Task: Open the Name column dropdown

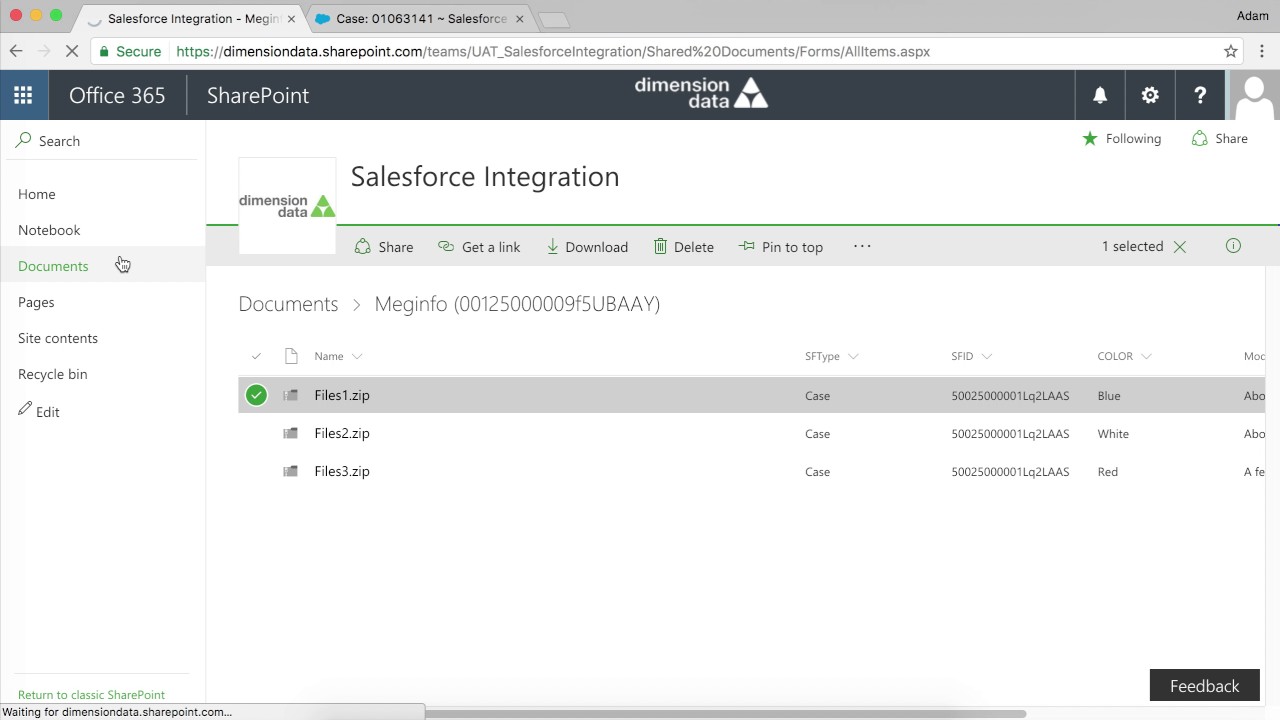Action: [x=357, y=356]
